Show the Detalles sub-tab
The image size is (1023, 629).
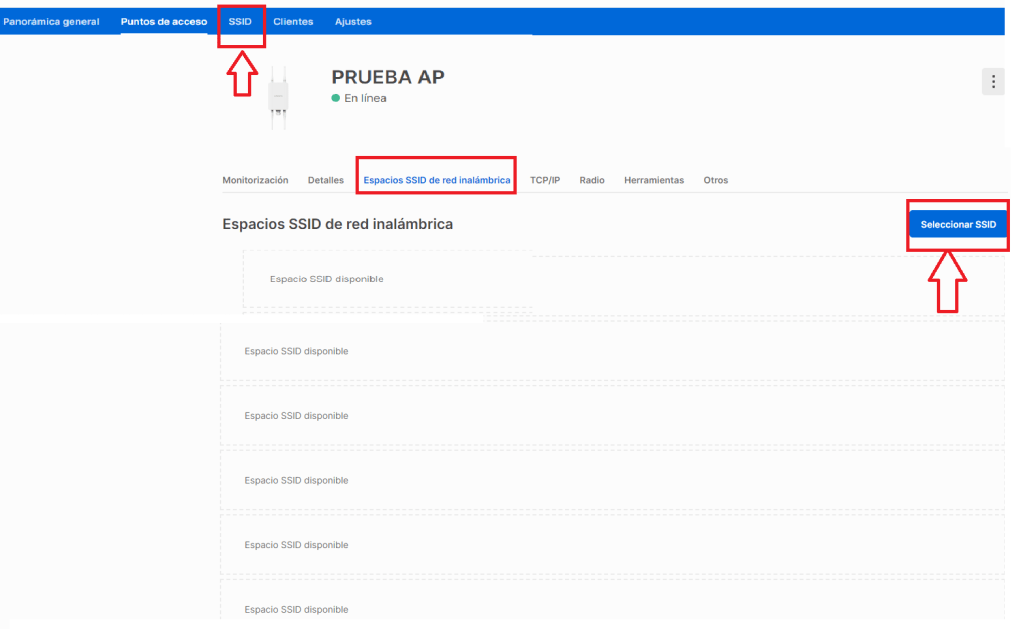326,180
